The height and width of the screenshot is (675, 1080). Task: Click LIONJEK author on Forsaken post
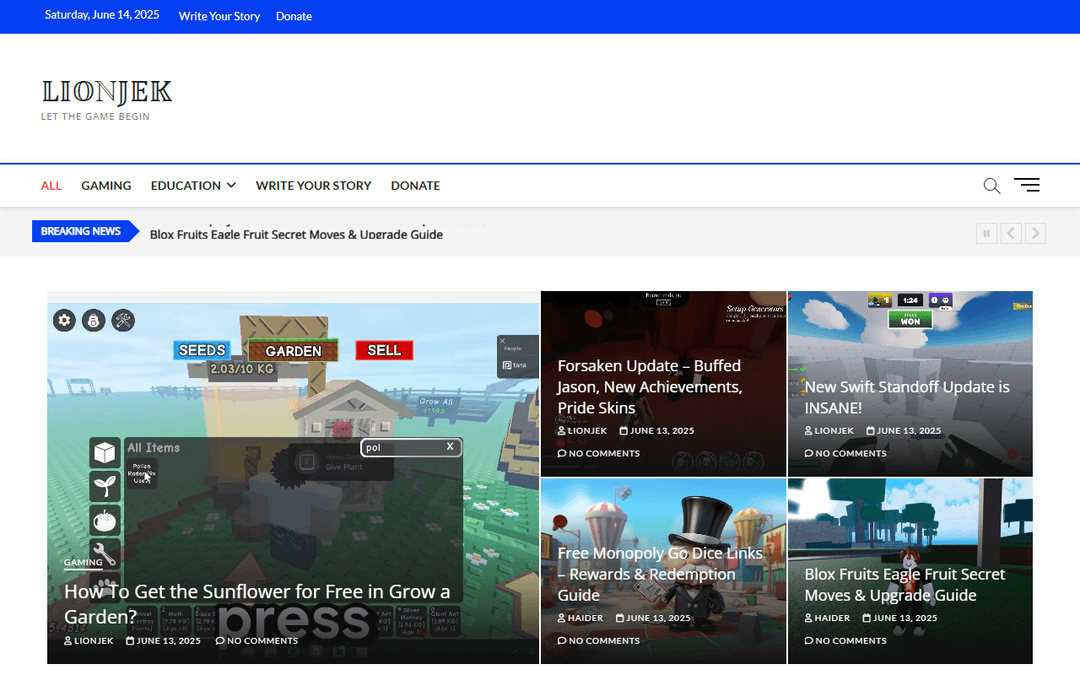coord(582,430)
